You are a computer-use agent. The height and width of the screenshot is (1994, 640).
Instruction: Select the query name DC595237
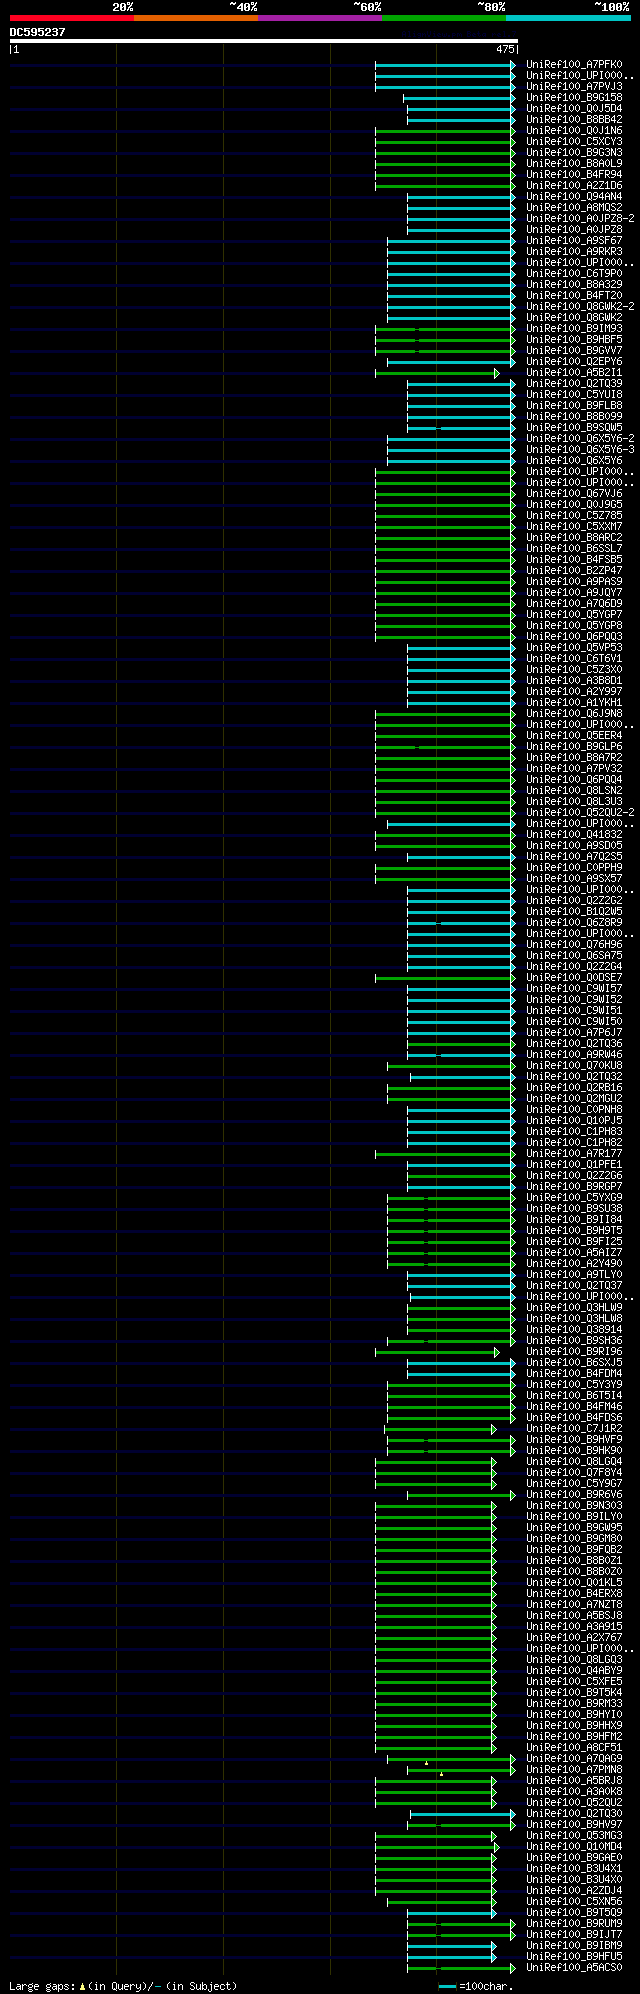[x=38, y=32]
